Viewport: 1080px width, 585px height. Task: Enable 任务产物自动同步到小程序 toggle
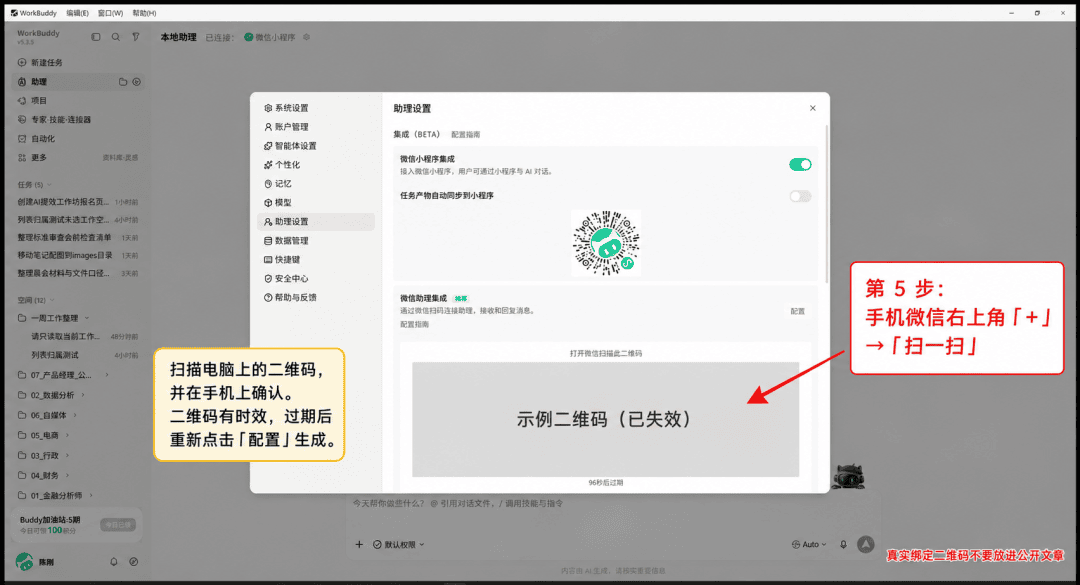tap(800, 196)
